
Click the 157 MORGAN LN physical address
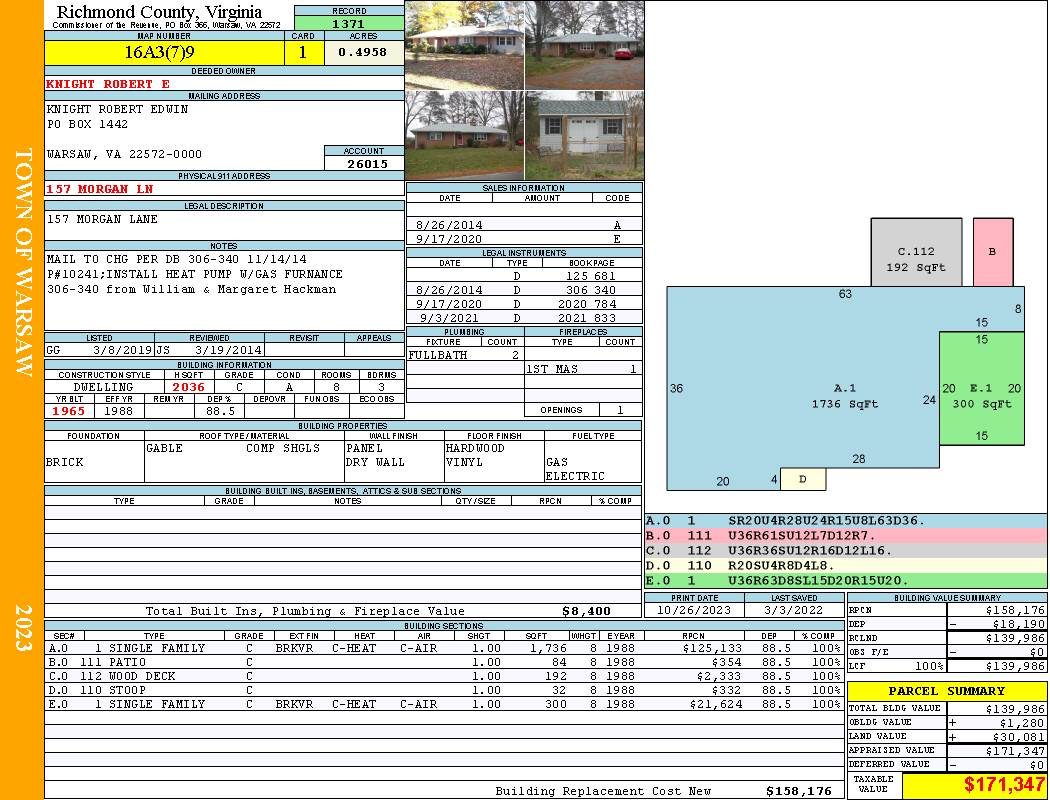100,188
